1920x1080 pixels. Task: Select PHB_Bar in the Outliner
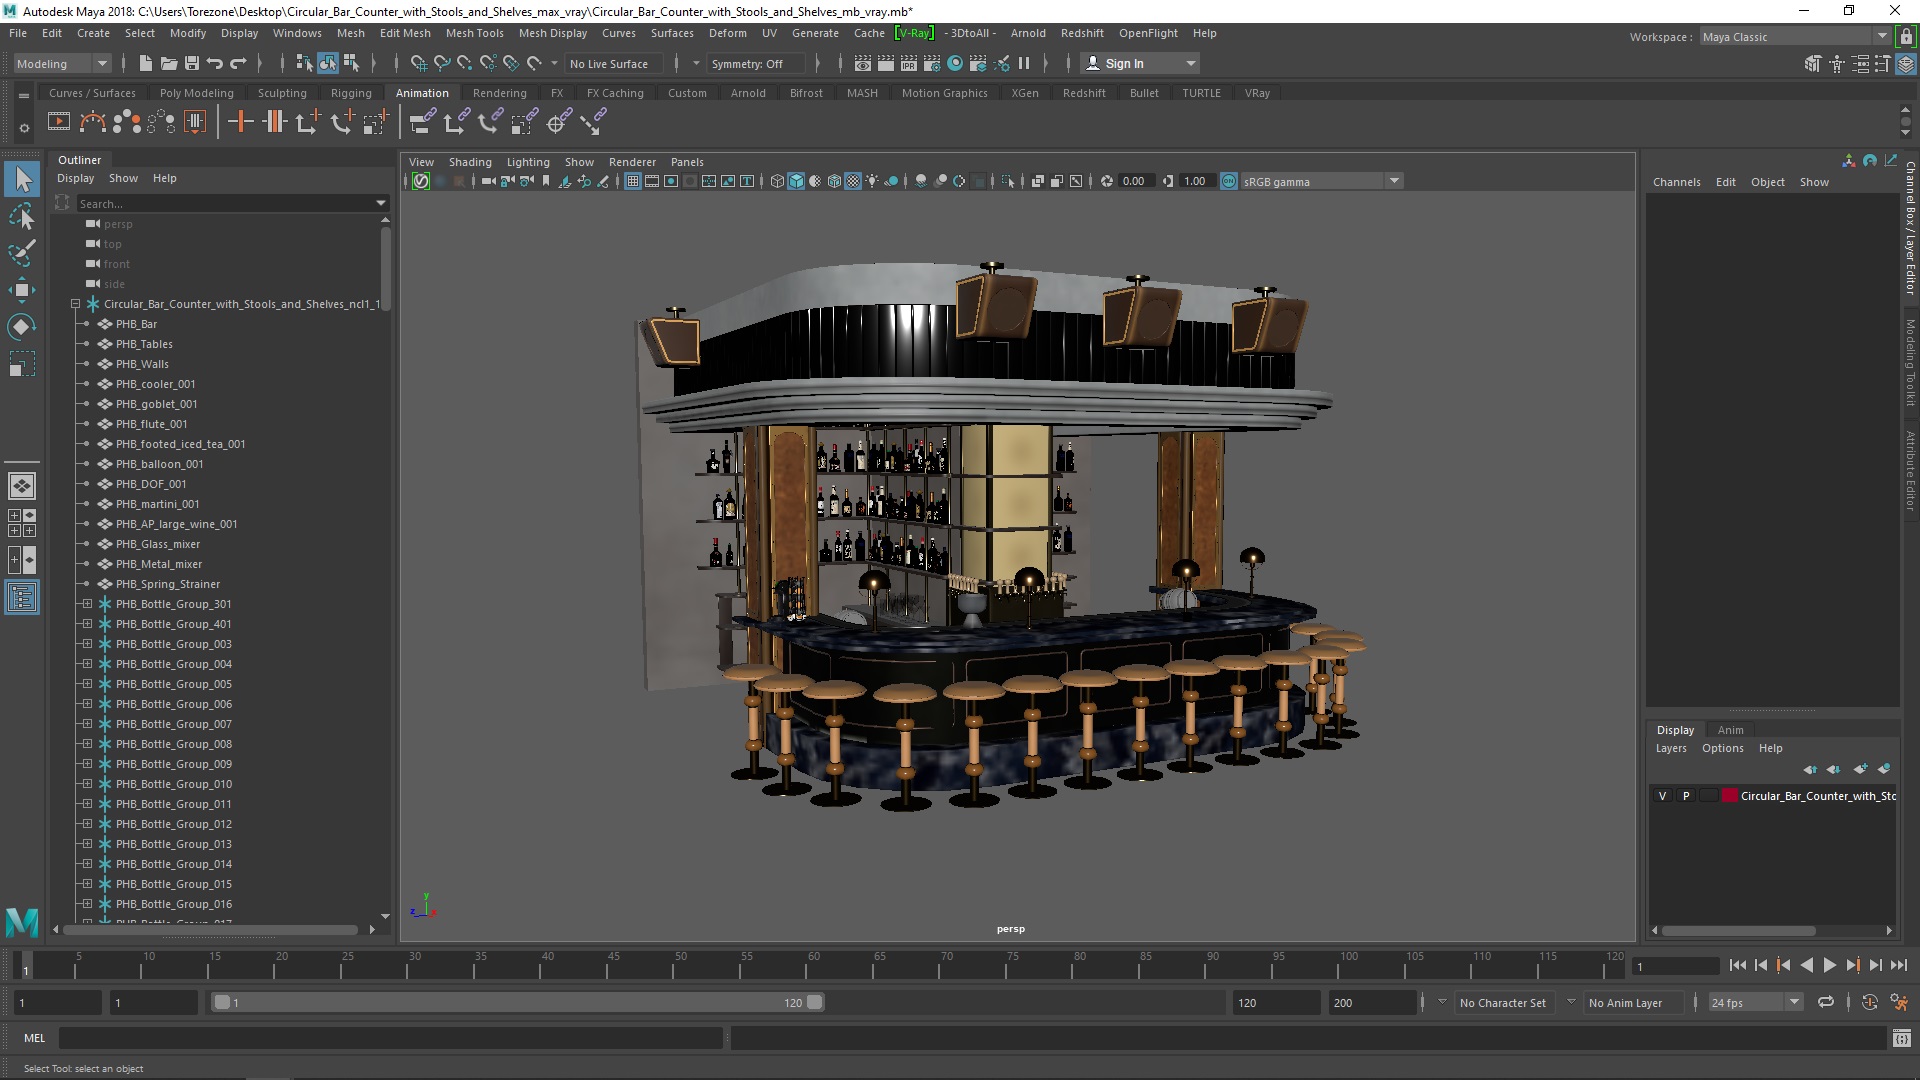tap(136, 324)
